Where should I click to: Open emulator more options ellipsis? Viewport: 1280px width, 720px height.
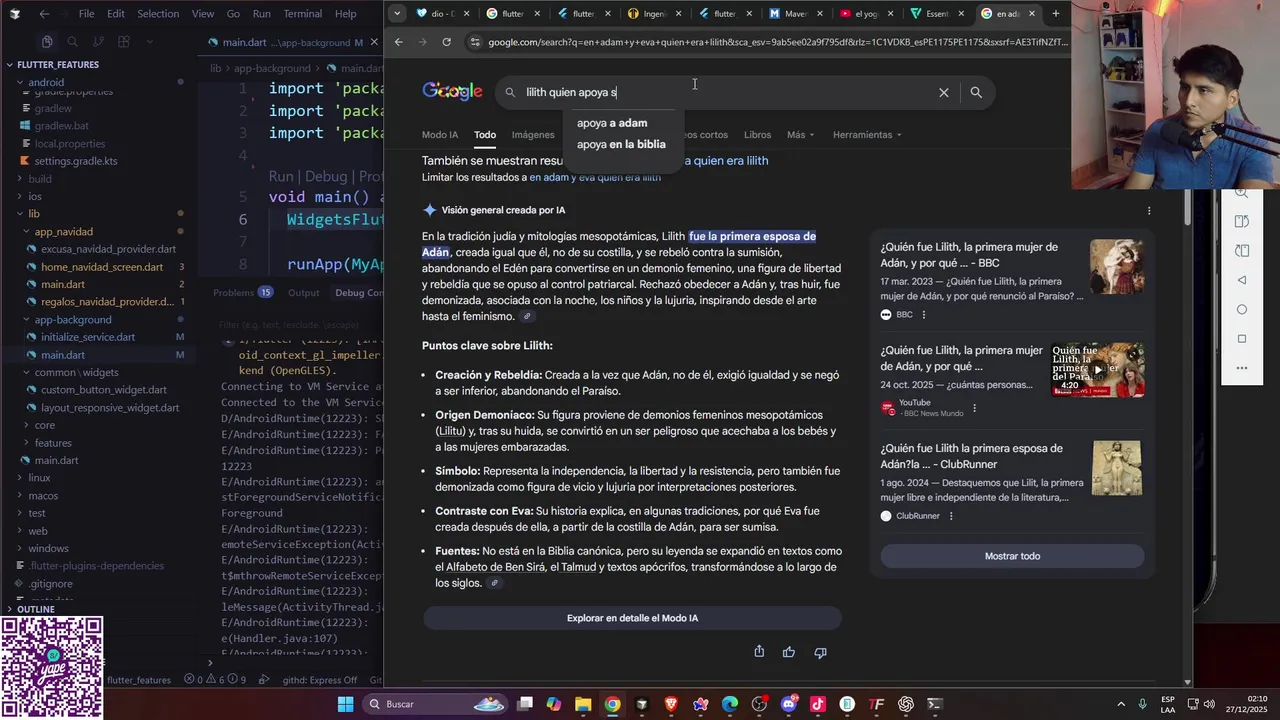coord(1241,368)
